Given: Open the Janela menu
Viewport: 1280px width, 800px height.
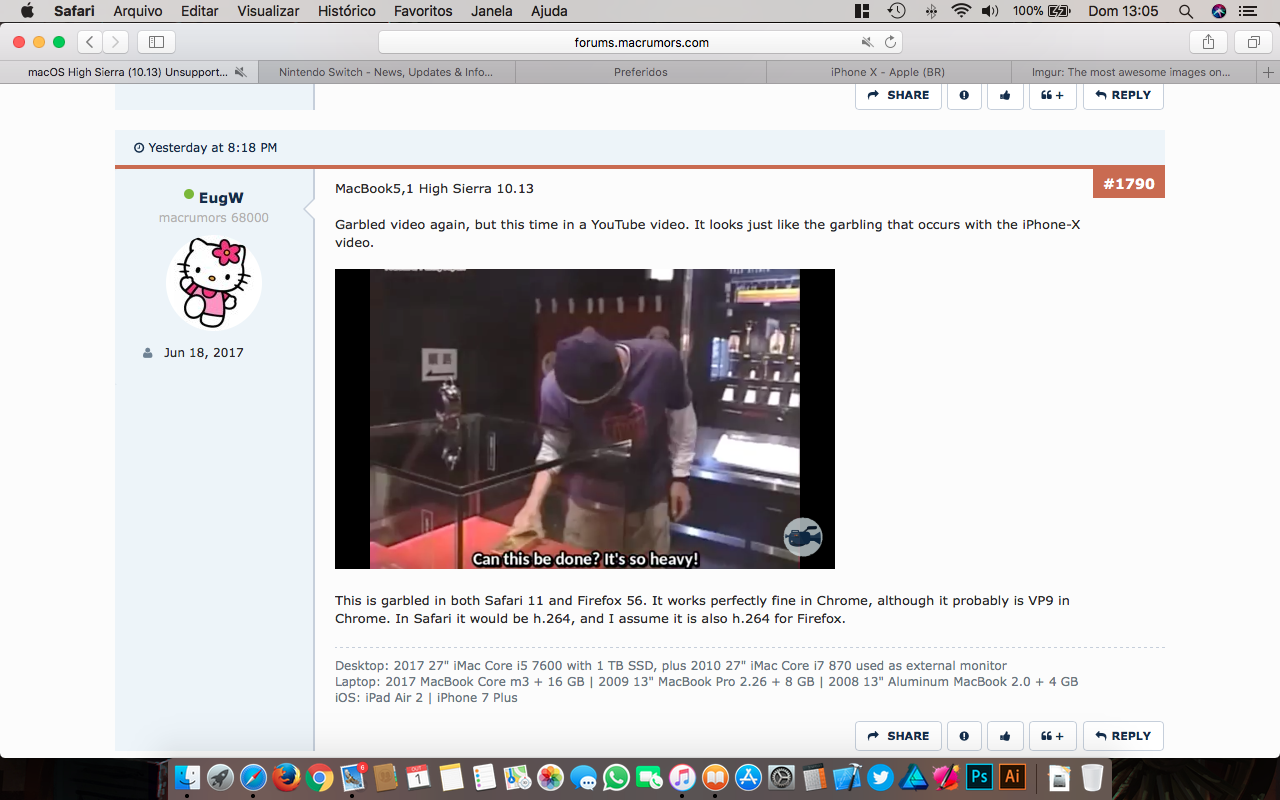Looking at the screenshot, I should pos(491,11).
